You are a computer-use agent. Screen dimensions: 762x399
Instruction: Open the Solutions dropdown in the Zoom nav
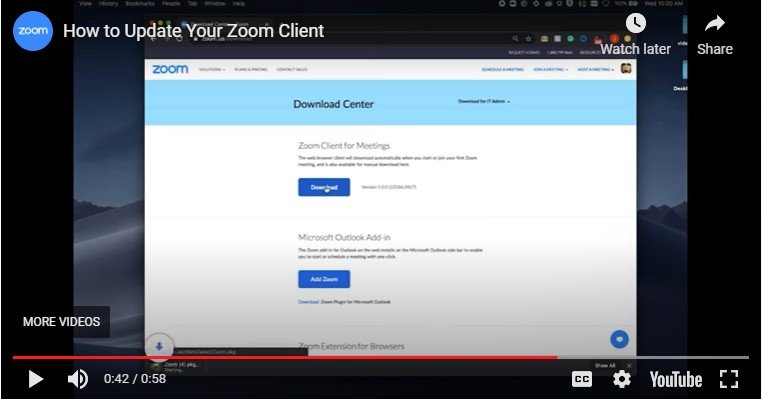(212, 69)
